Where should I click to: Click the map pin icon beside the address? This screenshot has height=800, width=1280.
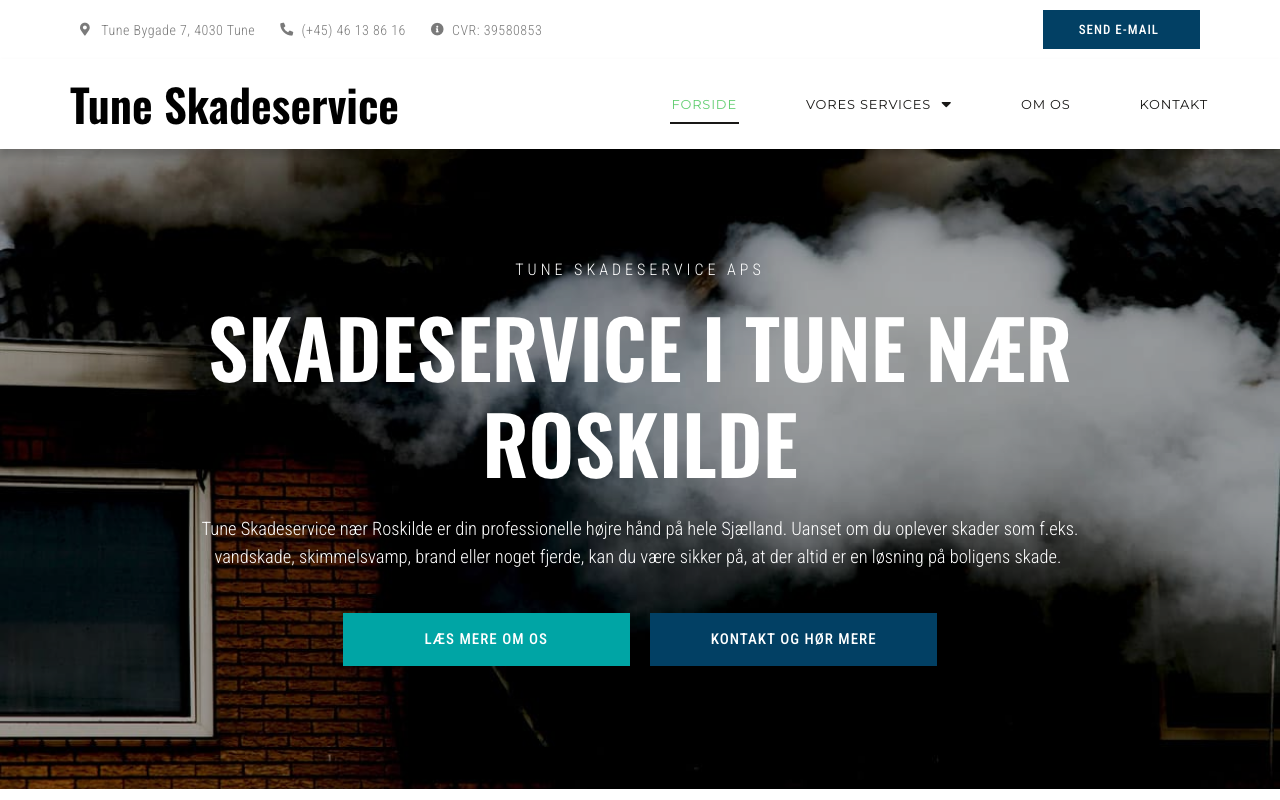[85, 30]
